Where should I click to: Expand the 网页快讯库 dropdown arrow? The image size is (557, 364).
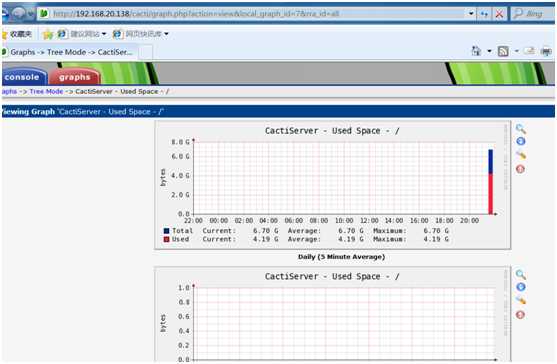click(x=166, y=34)
